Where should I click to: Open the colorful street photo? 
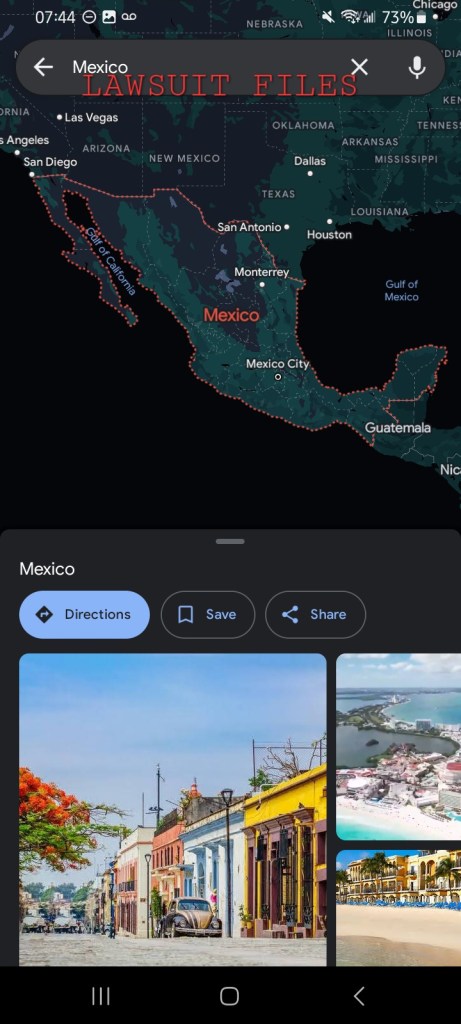(x=172, y=809)
